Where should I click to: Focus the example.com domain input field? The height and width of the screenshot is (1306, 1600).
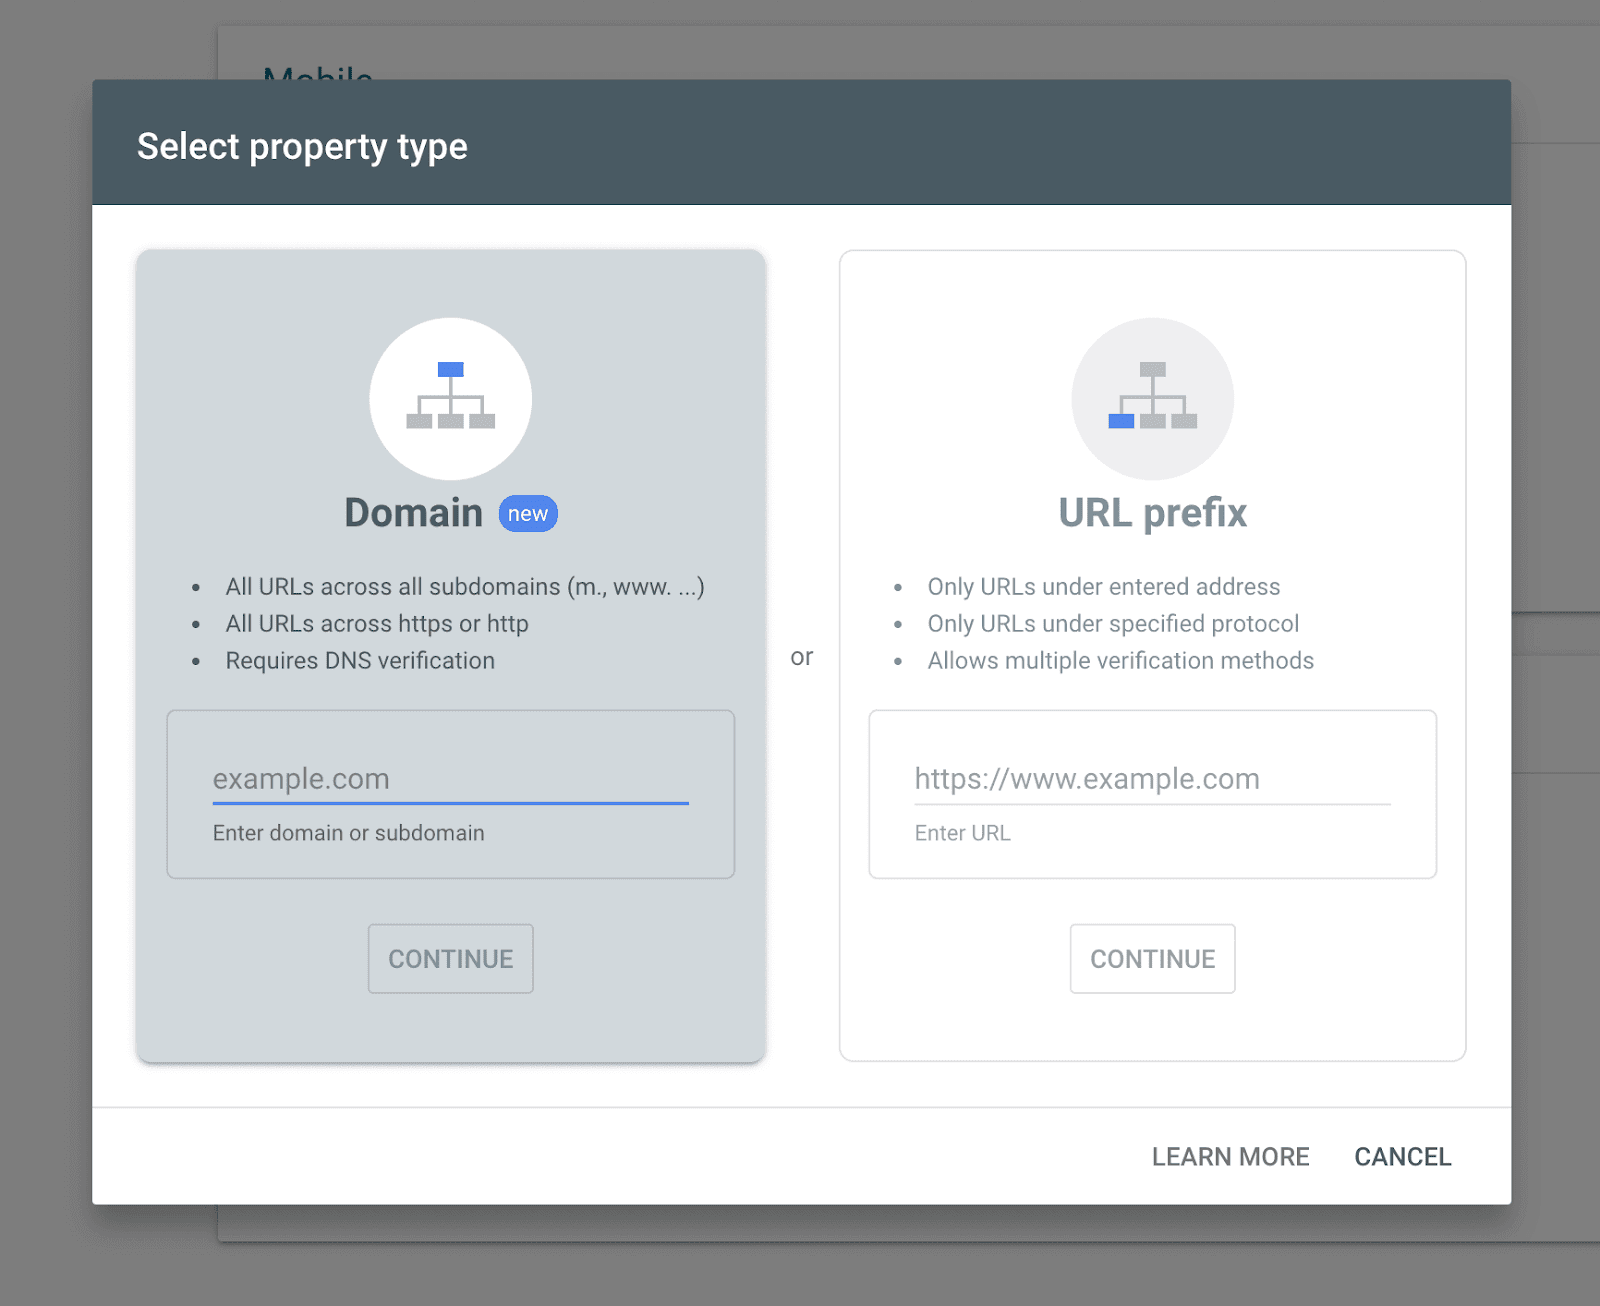point(450,779)
